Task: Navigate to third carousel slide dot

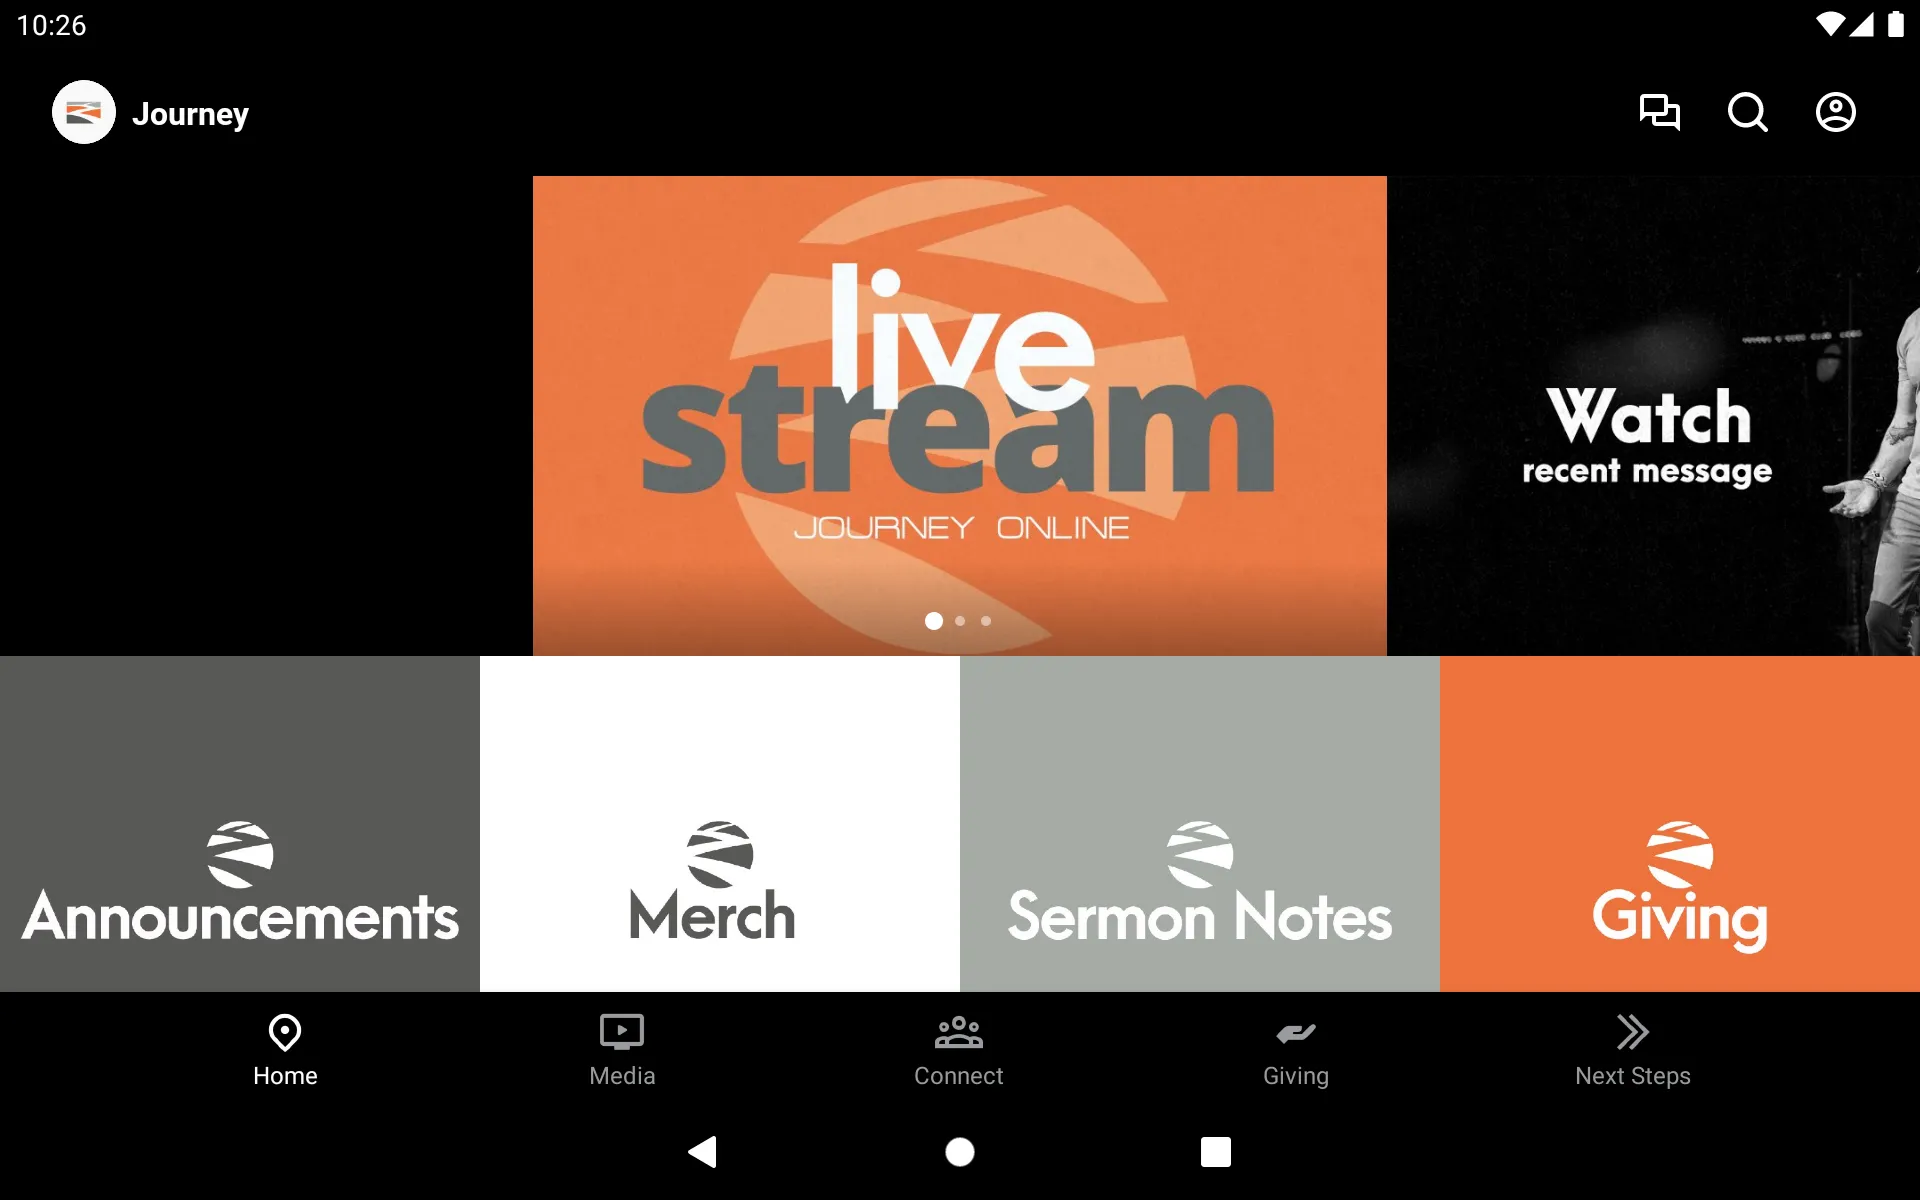Action: click(986, 619)
